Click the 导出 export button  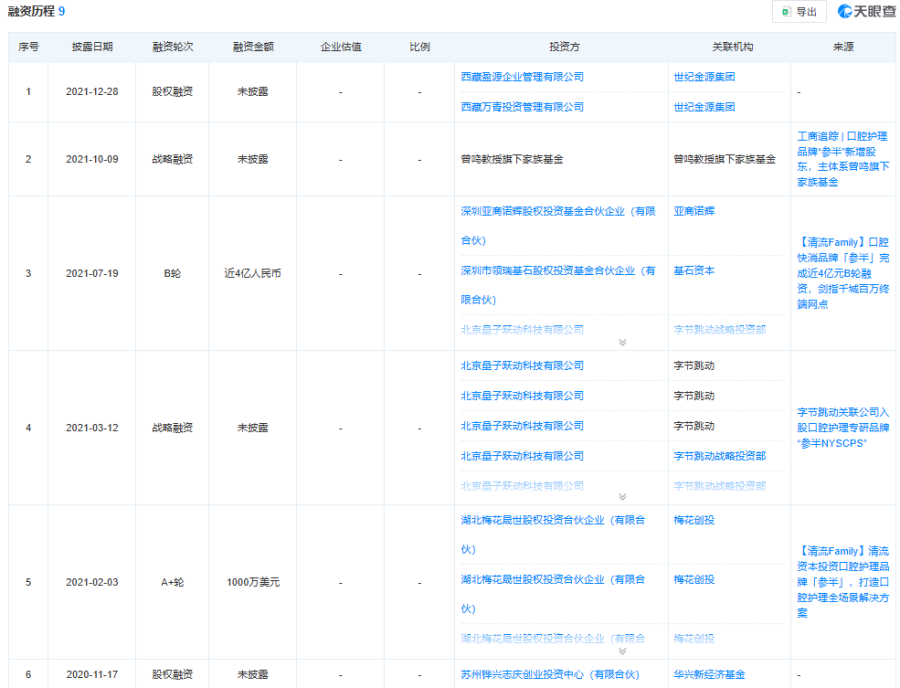point(799,12)
